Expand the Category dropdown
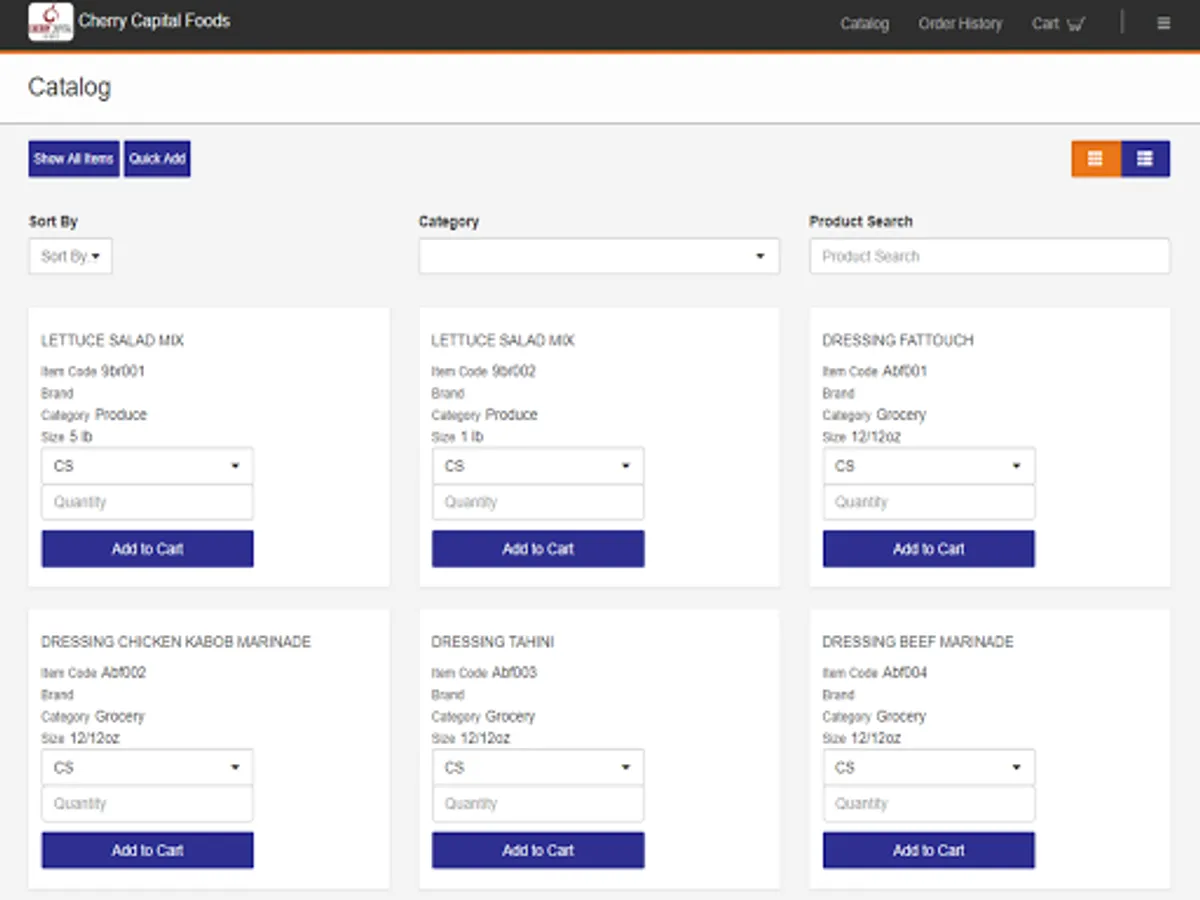Image resolution: width=1200 pixels, height=900 pixels. (x=599, y=256)
